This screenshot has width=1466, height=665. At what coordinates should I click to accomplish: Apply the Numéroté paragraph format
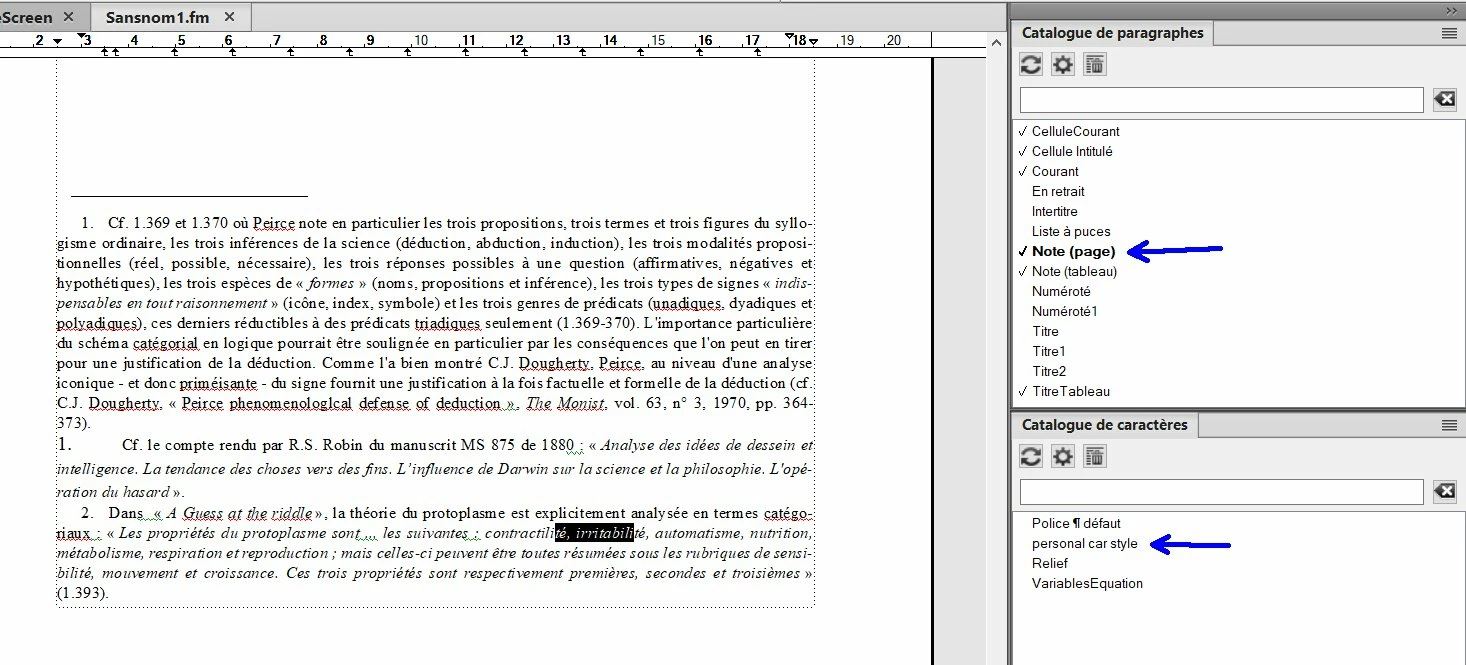coord(1060,291)
